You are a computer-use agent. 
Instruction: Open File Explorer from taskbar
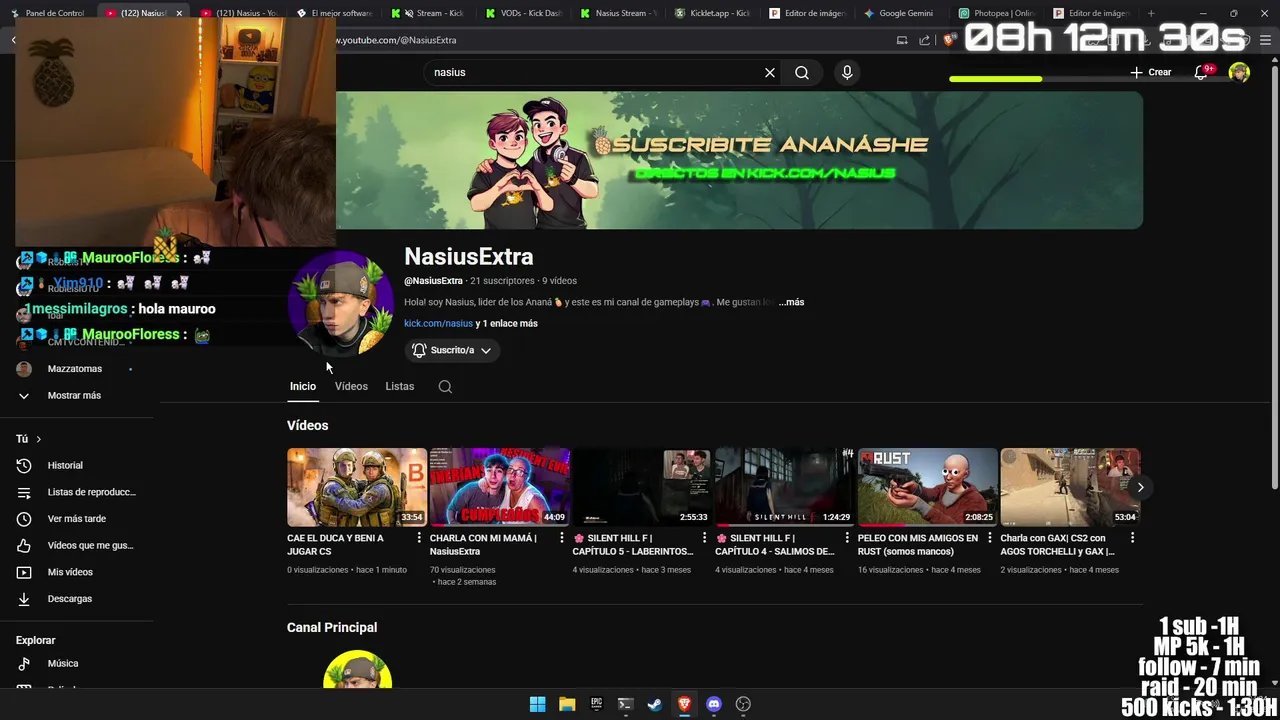click(567, 704)
